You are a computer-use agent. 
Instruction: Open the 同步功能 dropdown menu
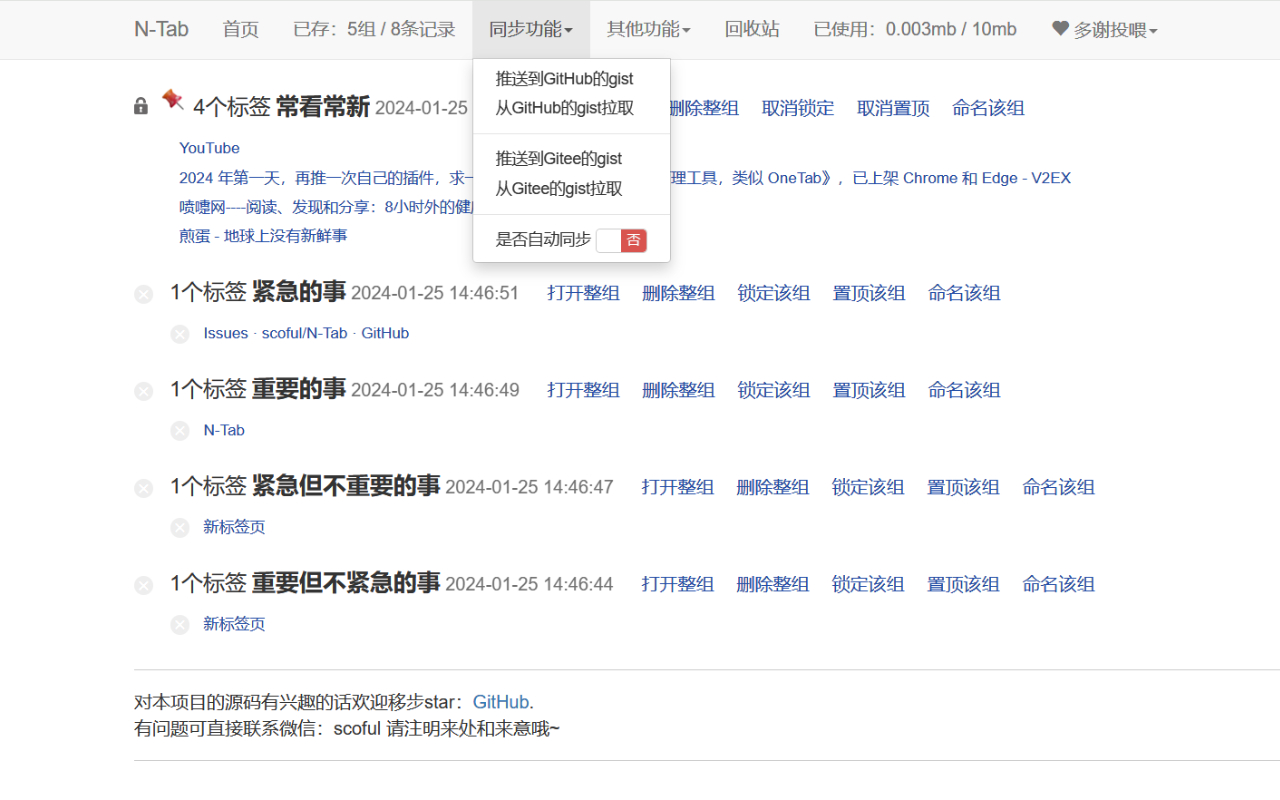click(530, 29)
